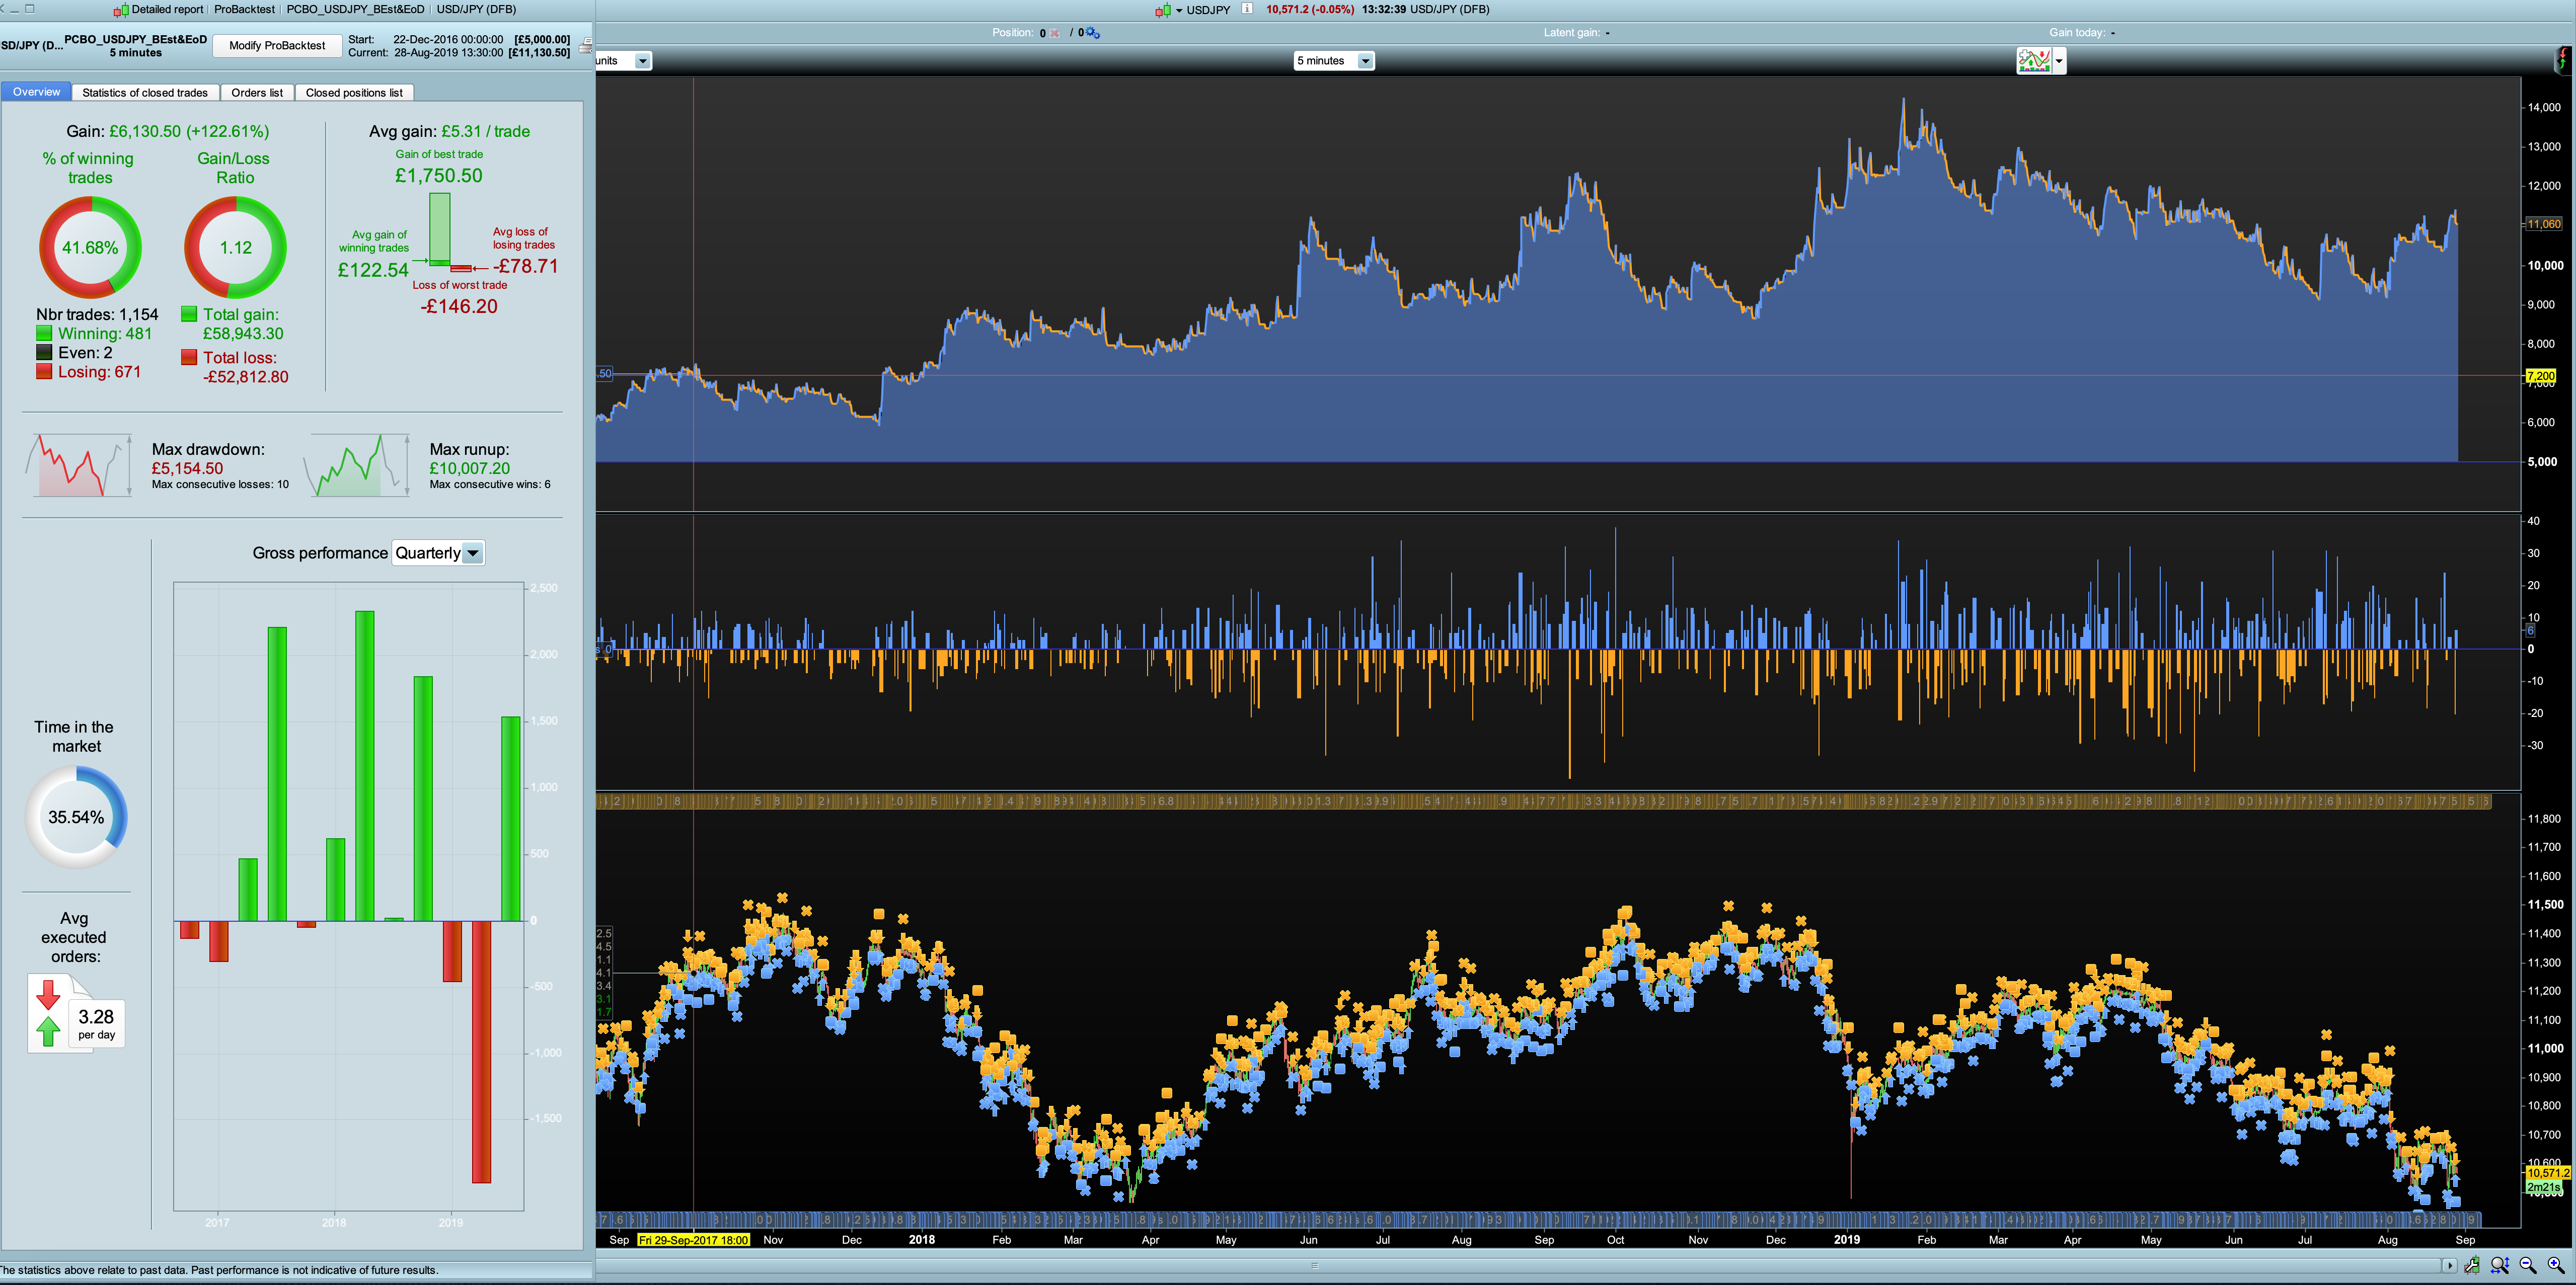Click the USDJPY instrument info icon

(x=1247, y=9)
